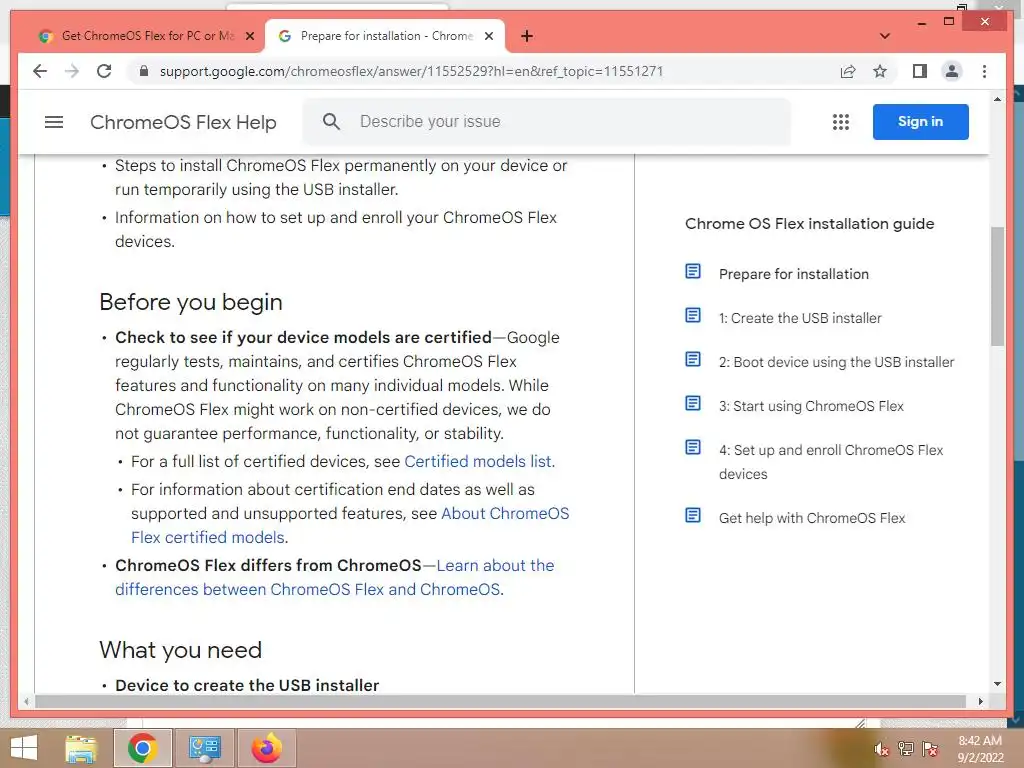This screenshot has height=768, width=1024.
Task: Open Chrome side panel
Action: [920, 71]
